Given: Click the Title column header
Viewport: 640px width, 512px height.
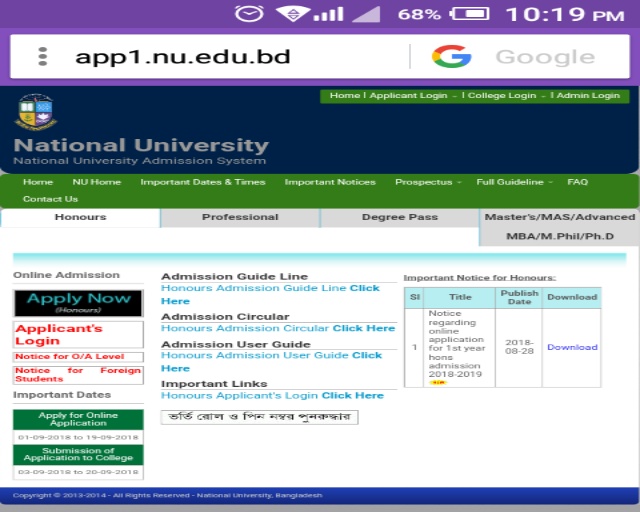Looking at the screenshot, I should pyautogui.click(x=460, y=297).
